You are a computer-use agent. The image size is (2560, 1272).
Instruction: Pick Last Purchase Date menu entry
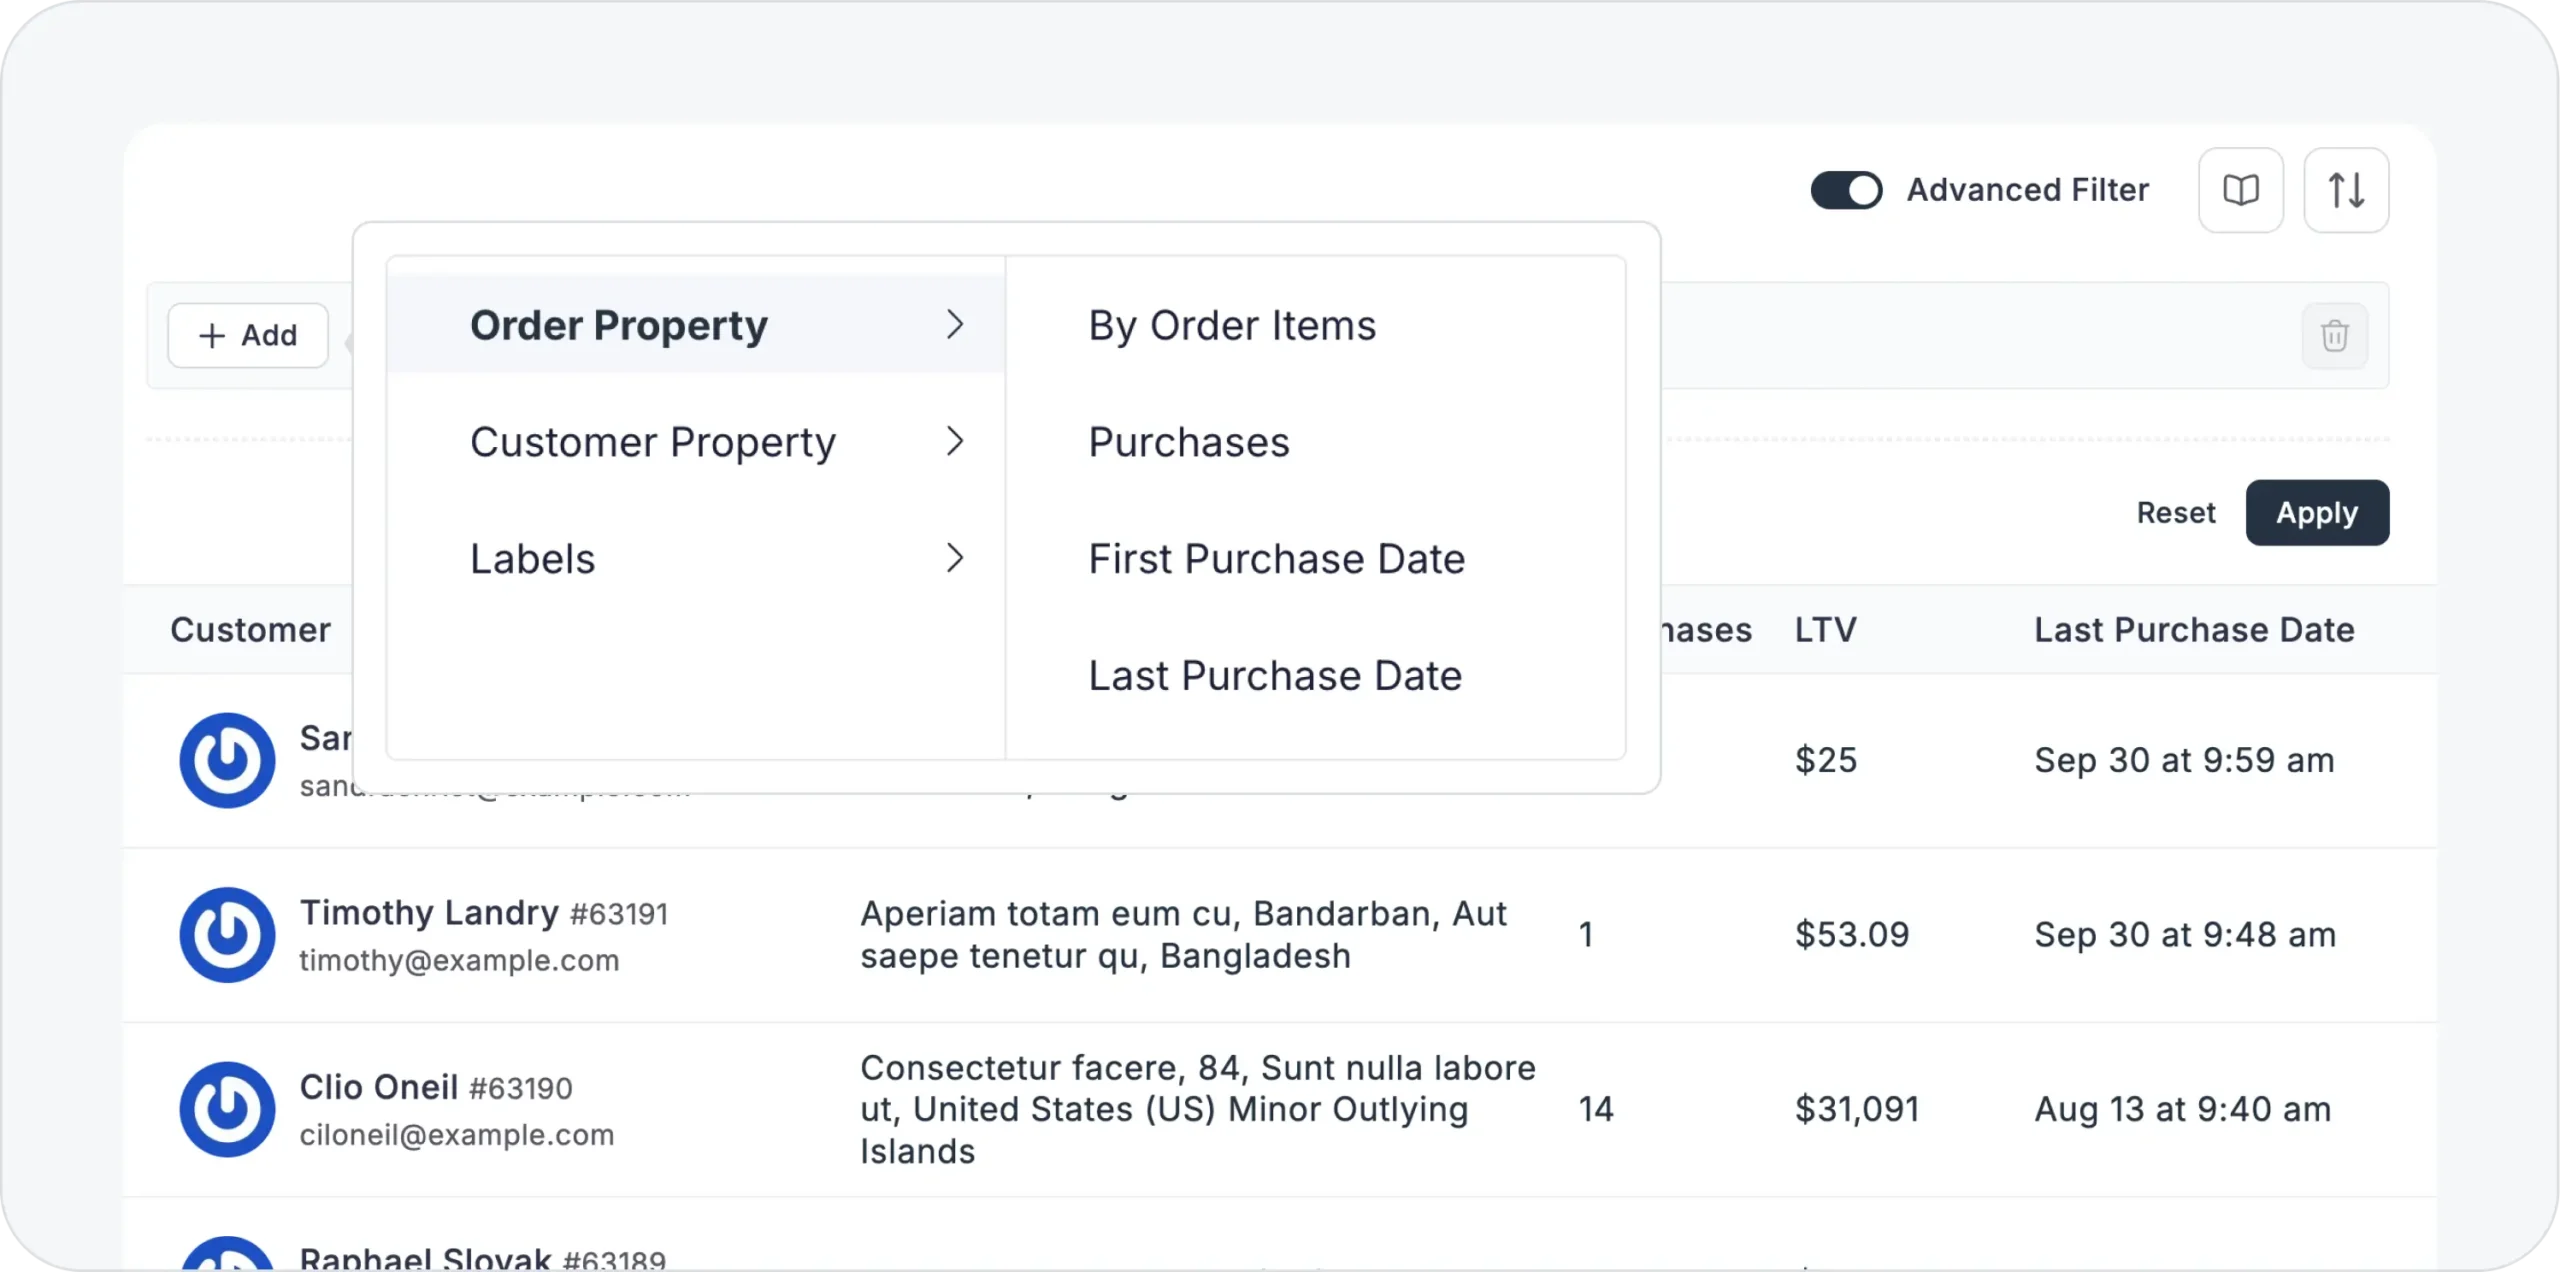point(1275,676)
